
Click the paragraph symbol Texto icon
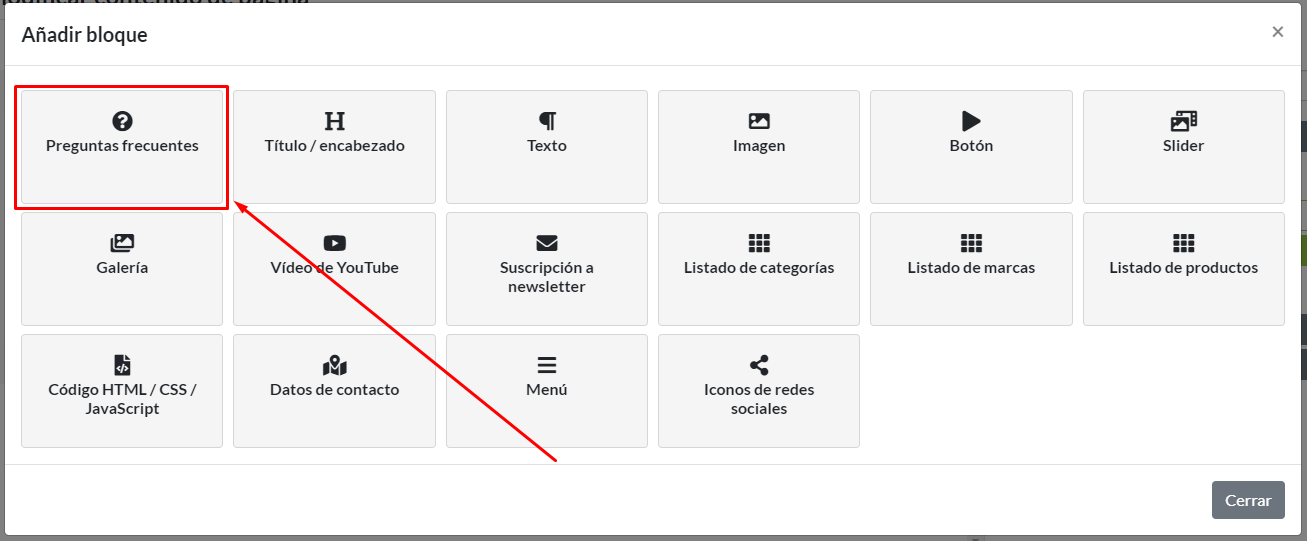547,121
